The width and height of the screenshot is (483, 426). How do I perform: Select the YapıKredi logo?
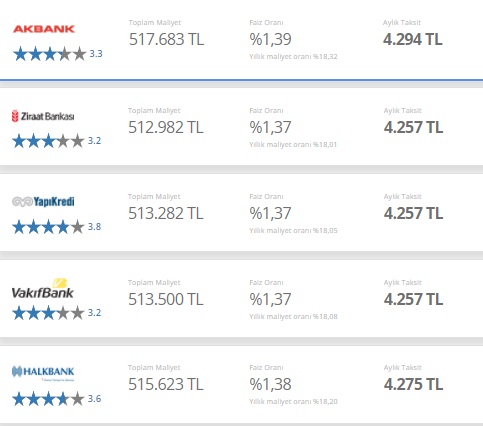(43, 202)
